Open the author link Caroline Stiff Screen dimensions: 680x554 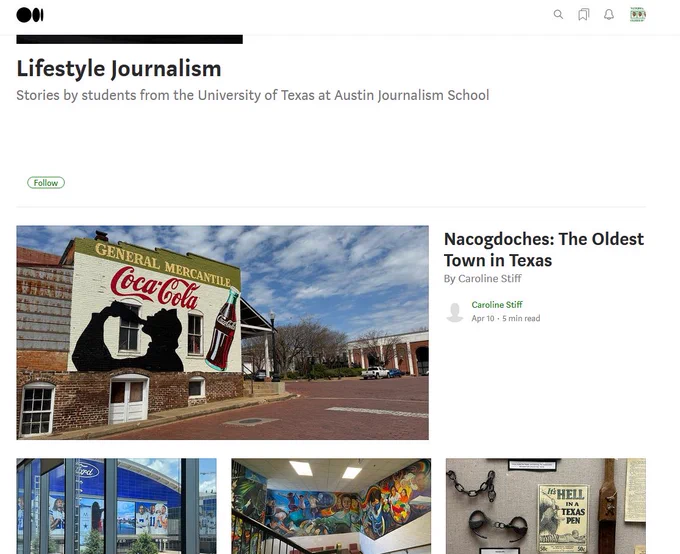pyautogui.click(x=497, y=305)
